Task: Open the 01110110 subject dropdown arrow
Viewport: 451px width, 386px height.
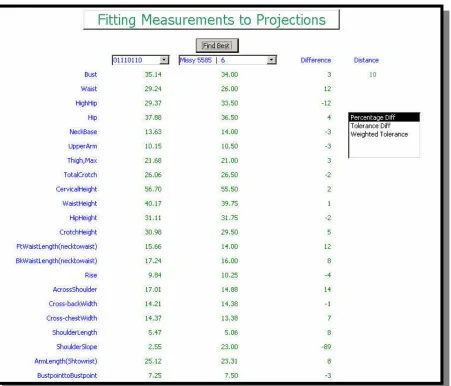Action: point(164,60)
